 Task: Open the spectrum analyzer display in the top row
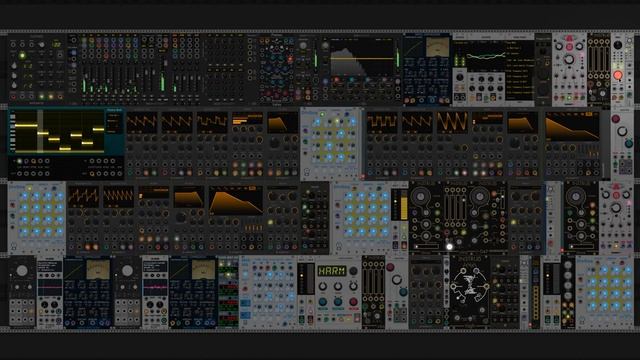click(362, 57)
